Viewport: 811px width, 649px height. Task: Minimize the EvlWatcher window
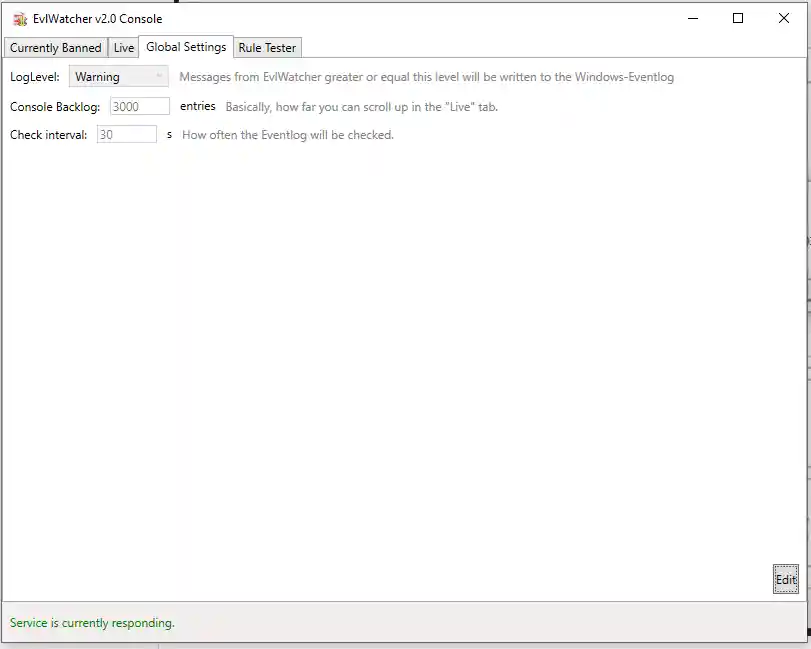click(x=693, y=18)
